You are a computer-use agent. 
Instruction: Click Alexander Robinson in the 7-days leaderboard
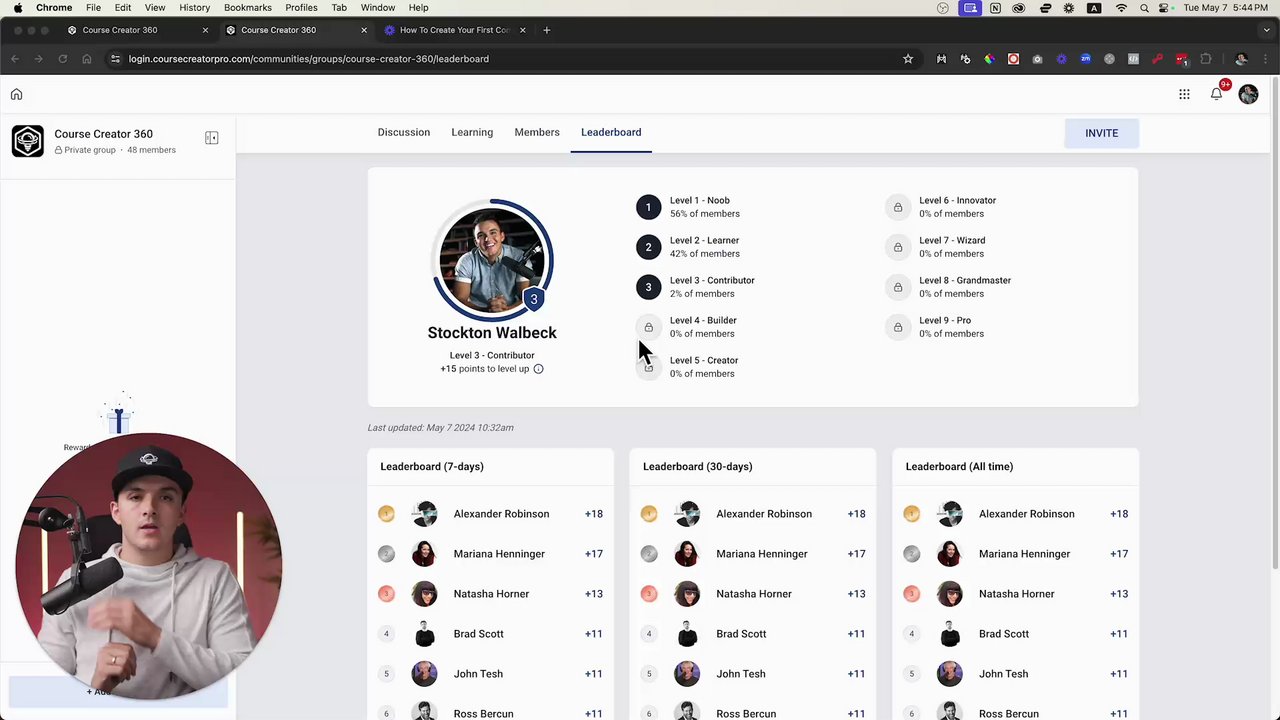tap(501, 514)
